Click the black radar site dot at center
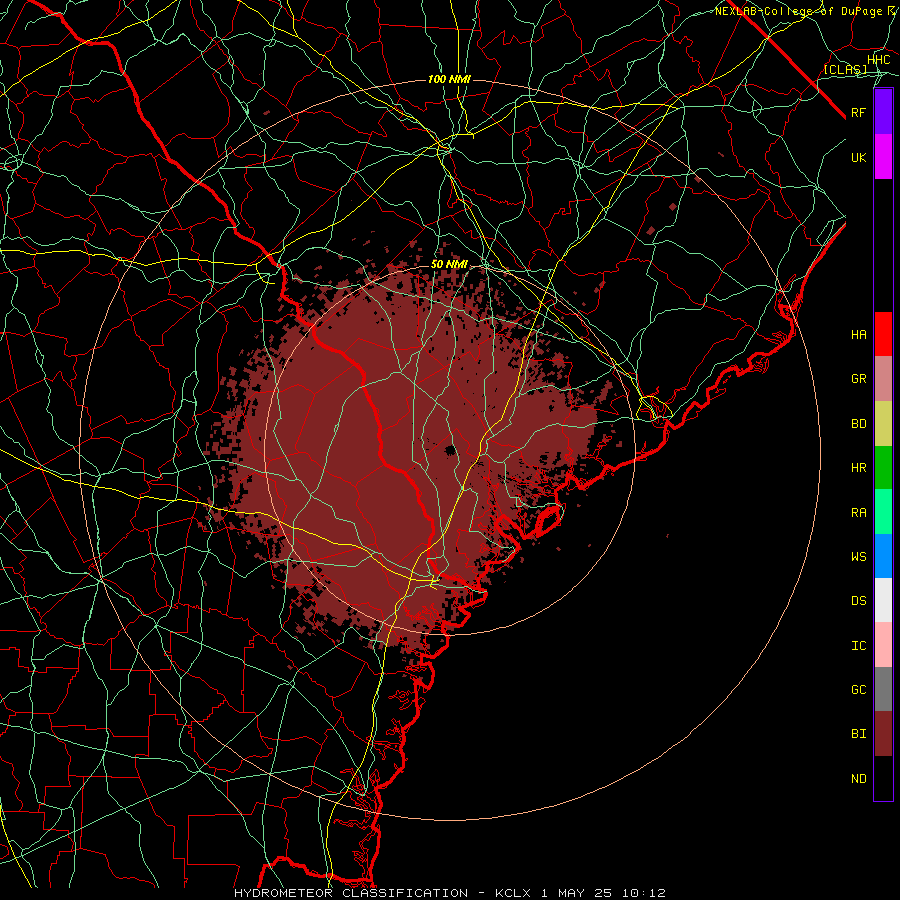This screenshot has height=900, width=900. coord(451,450)
